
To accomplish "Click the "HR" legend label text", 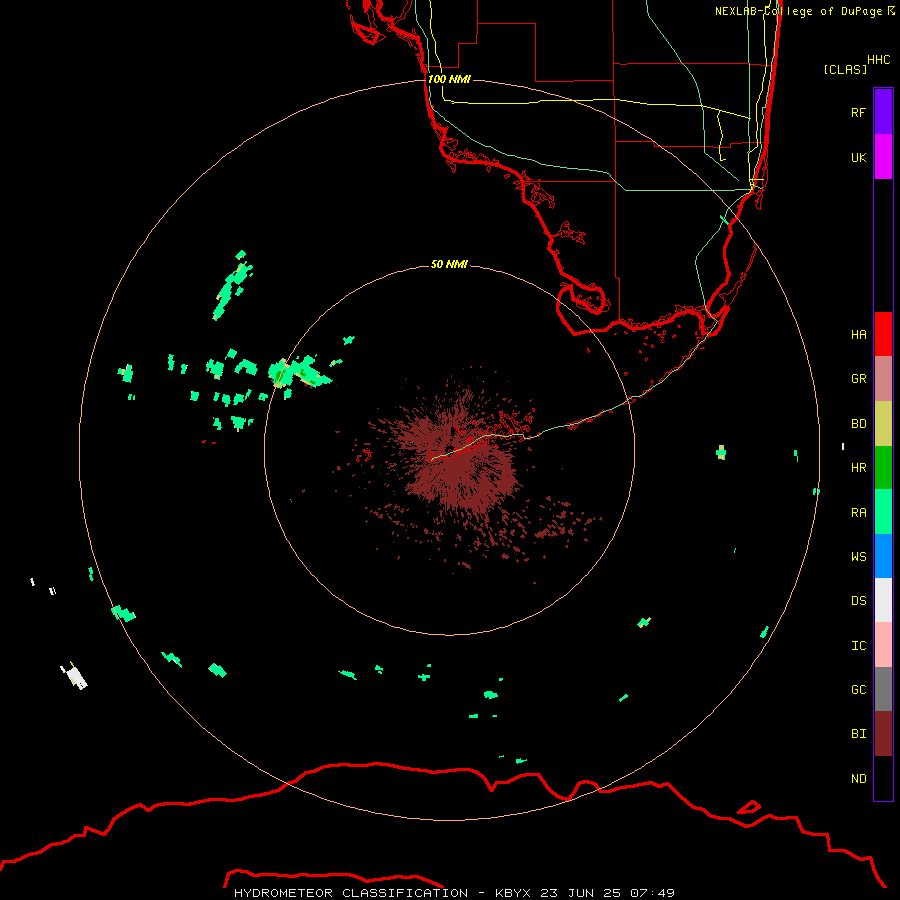I will [x=858, y=468].
